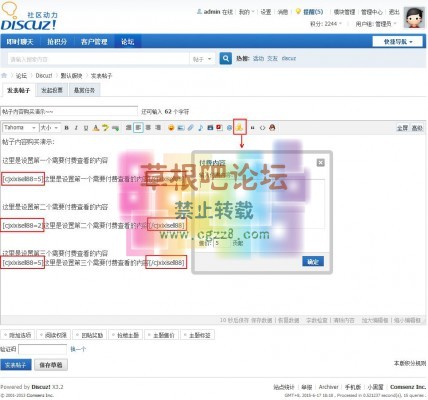Viewport: 428px width, 400px height.
Task: Click the blue search magnifier button
Action: 226,58
